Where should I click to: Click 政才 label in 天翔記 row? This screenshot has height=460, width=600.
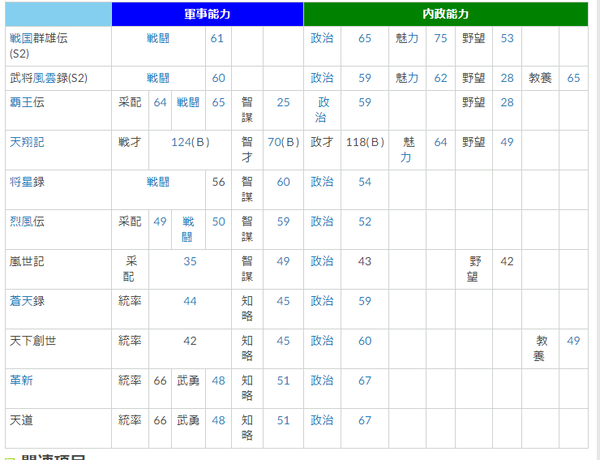point(322,142)
